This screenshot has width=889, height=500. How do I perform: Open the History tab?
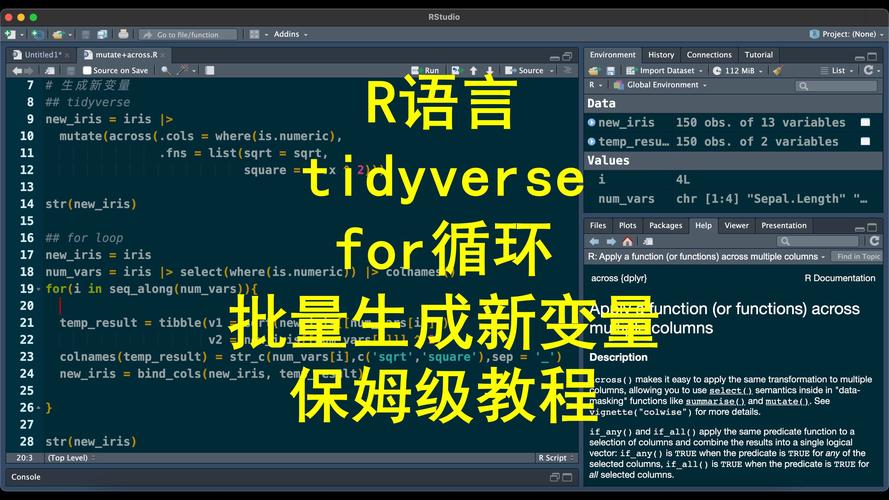click(x=661, y=55)
